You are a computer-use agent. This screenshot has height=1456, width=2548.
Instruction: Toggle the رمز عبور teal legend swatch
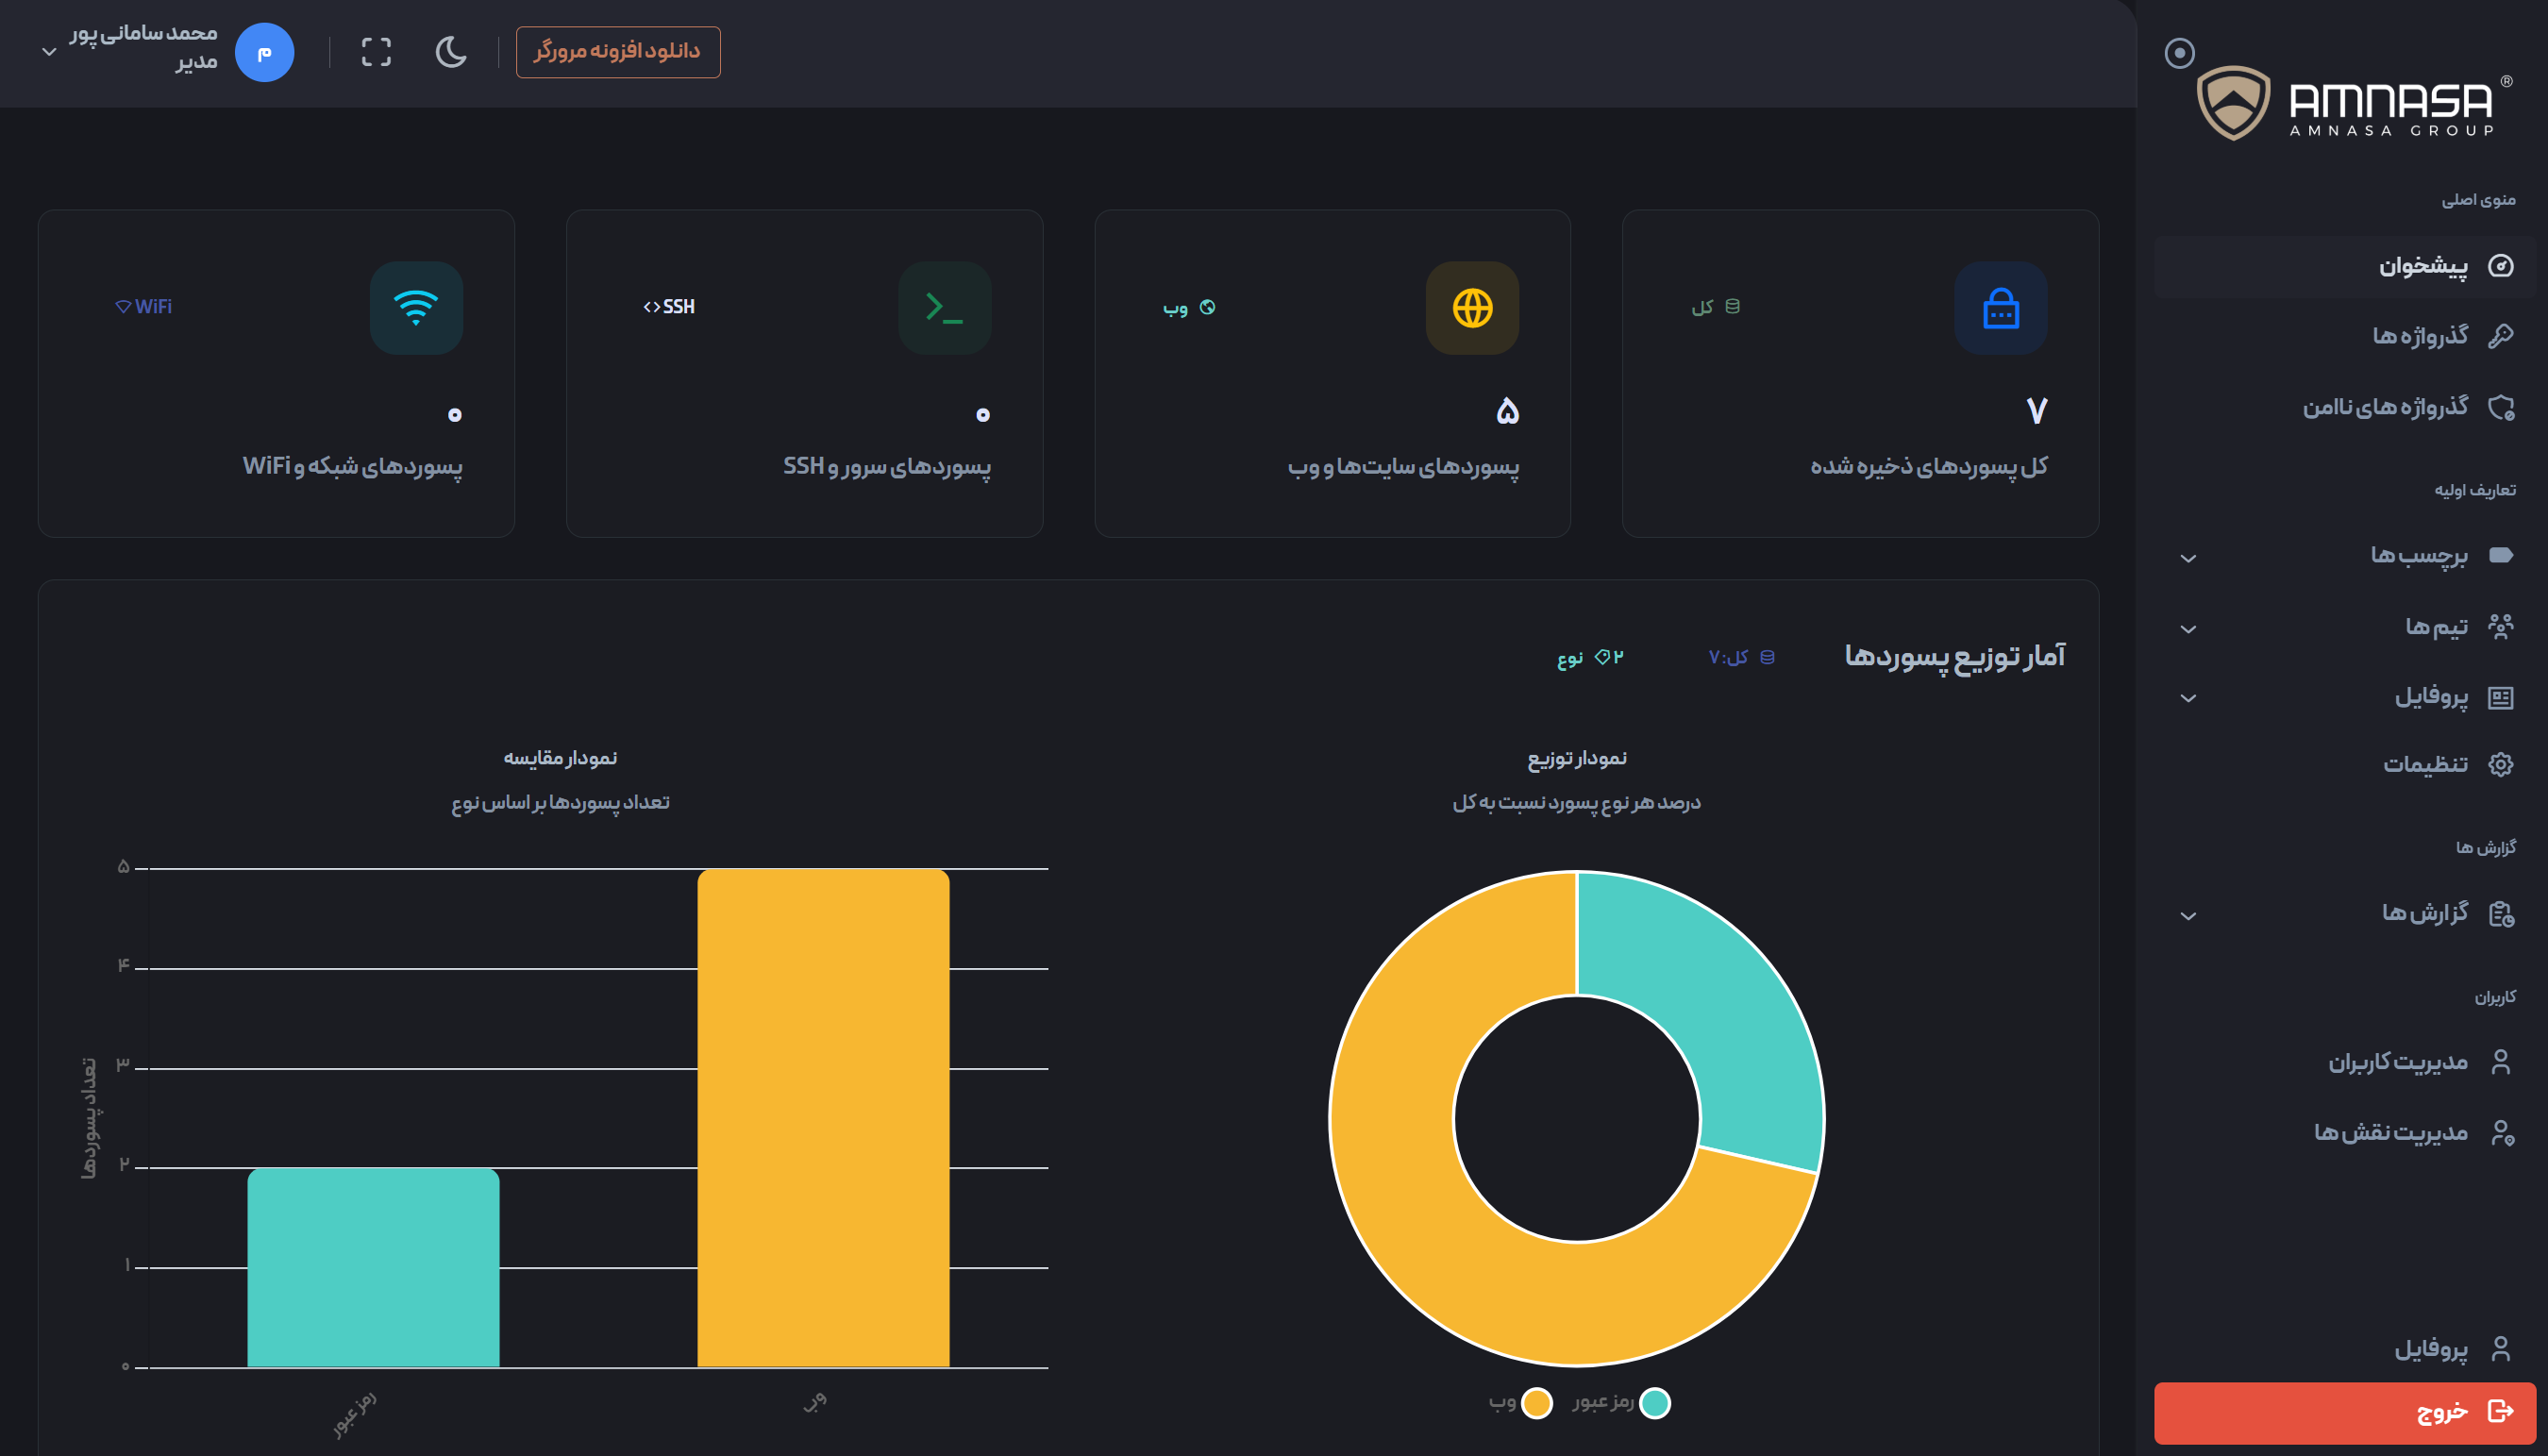point(1655,1403)
